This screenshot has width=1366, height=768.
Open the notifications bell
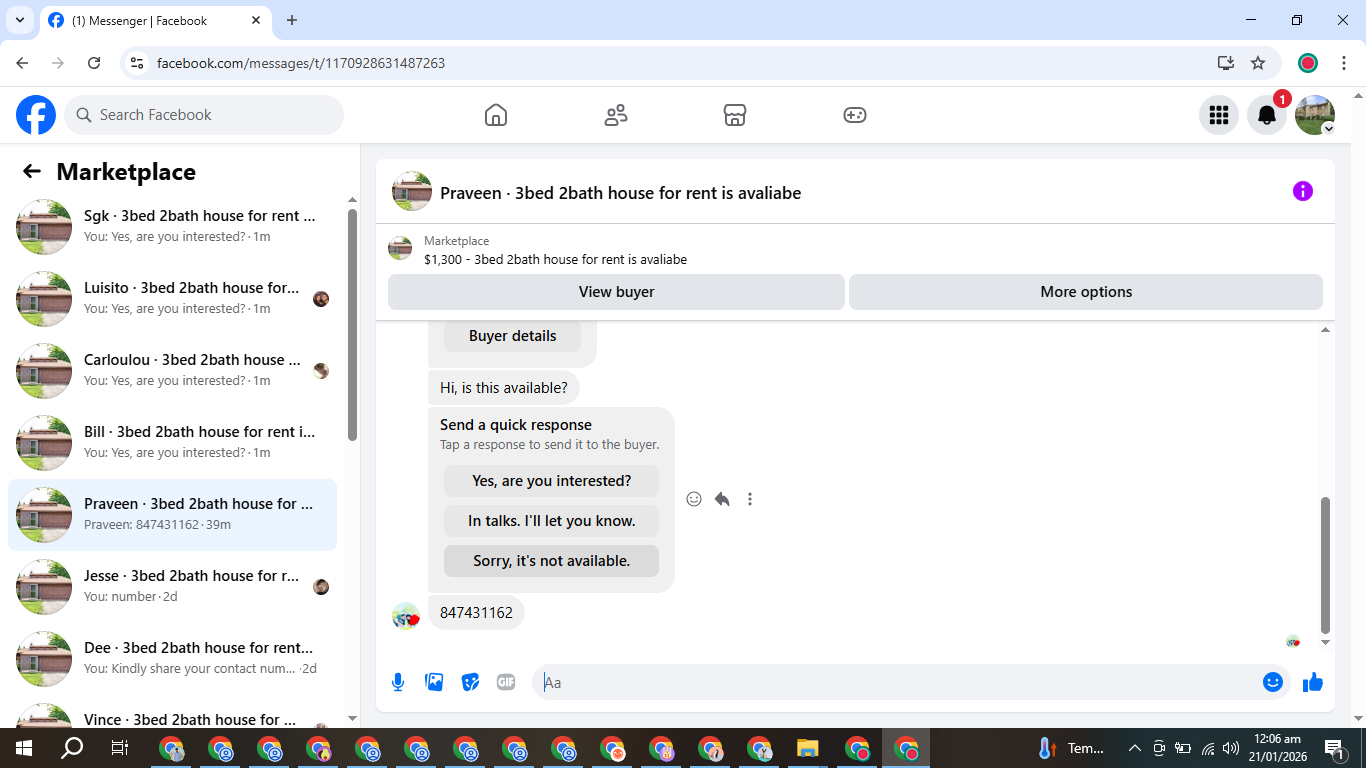tap(1267, 115)
